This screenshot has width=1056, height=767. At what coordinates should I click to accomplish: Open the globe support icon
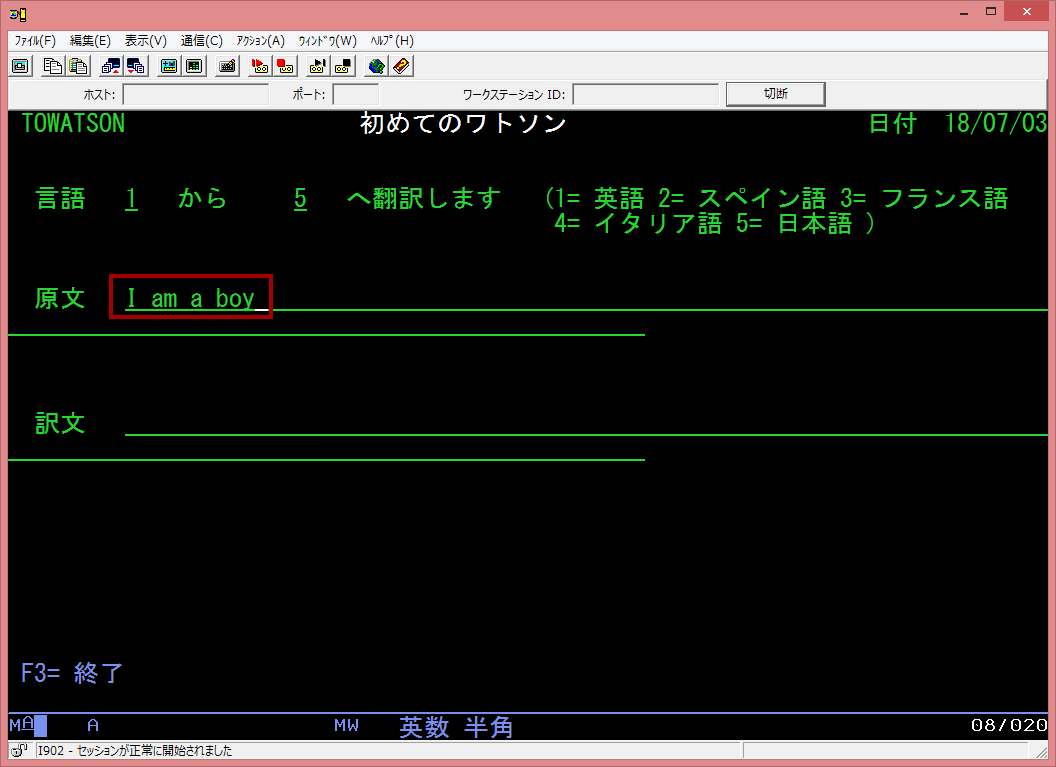[376, 66]
